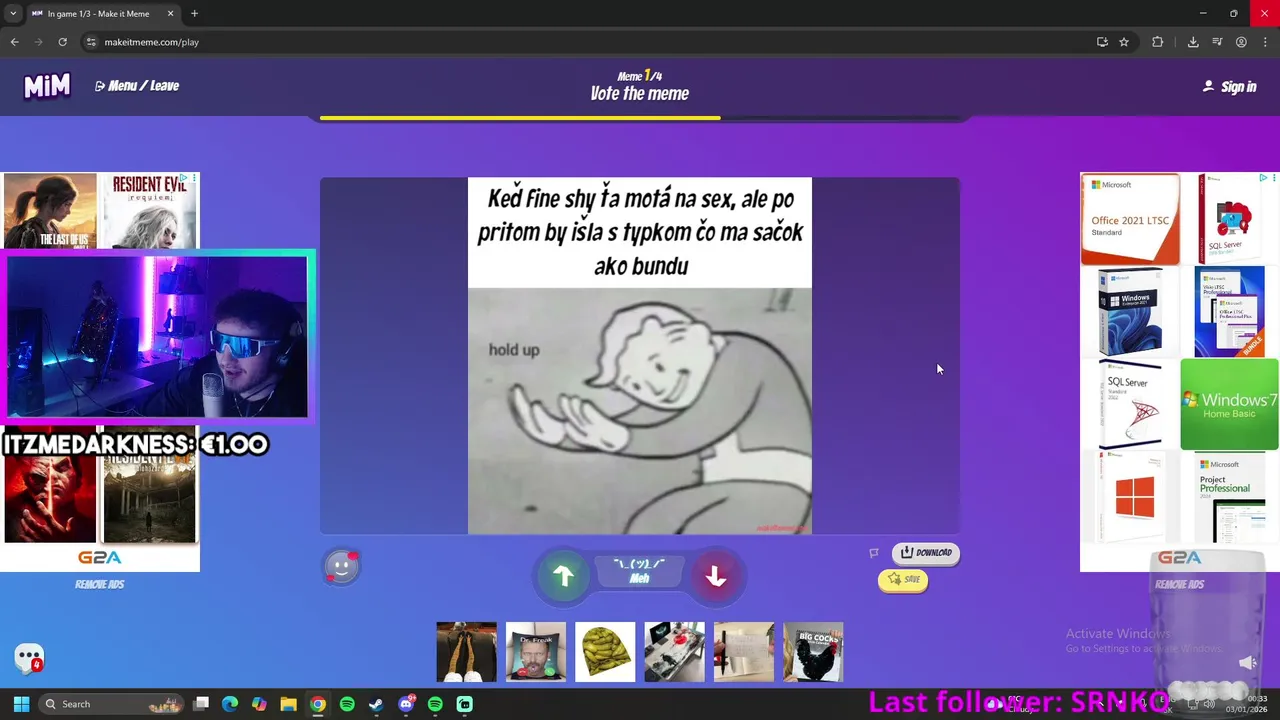Image resolution: width=1280 pixels, height=720 pixels.
Task: Click the MiM logo
Action: click(x=47, y=86)
